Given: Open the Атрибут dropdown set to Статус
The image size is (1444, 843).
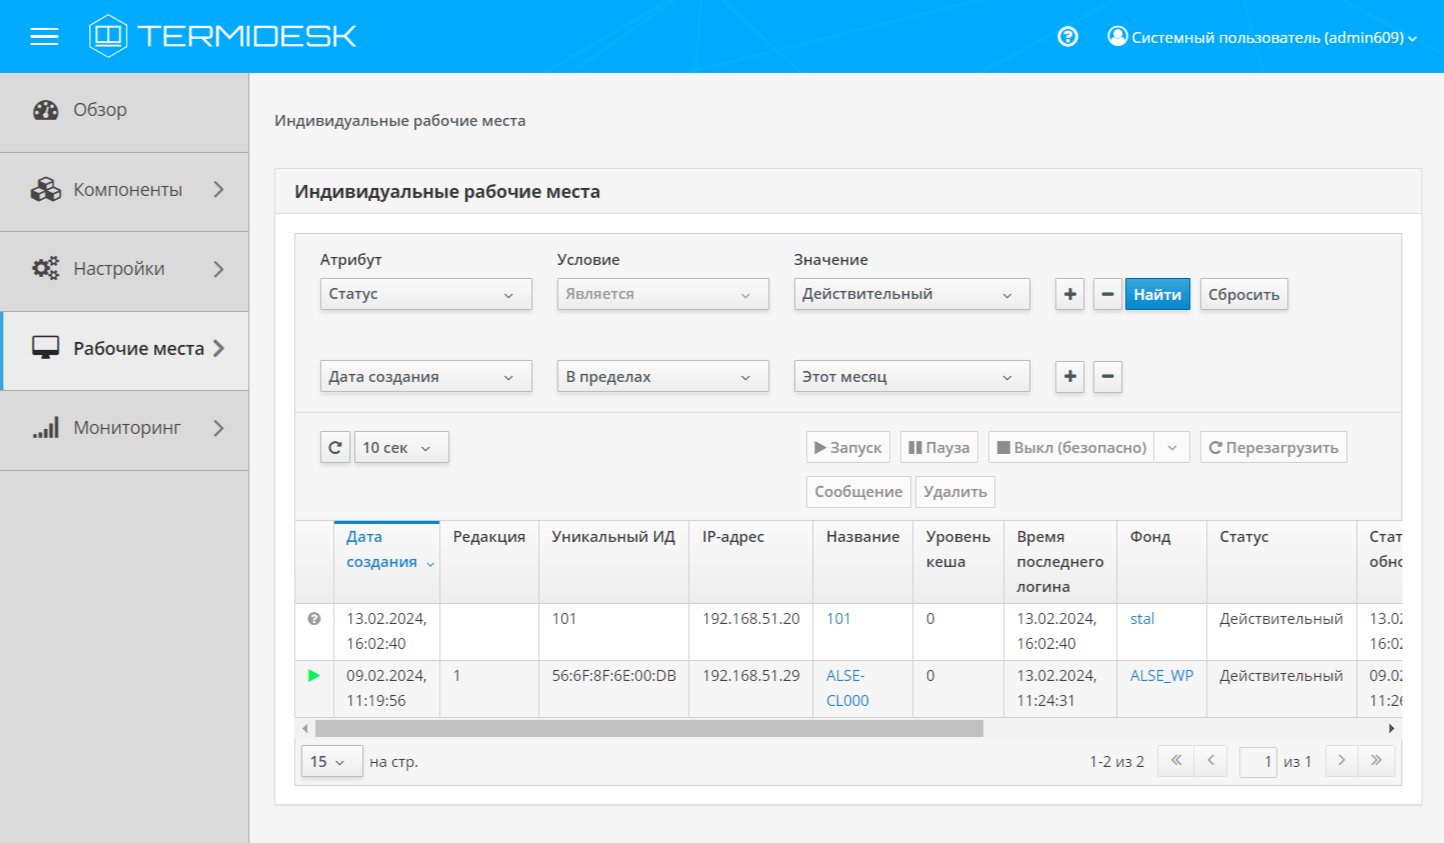Looking at the screenshot, I should [x=425, y=294].
